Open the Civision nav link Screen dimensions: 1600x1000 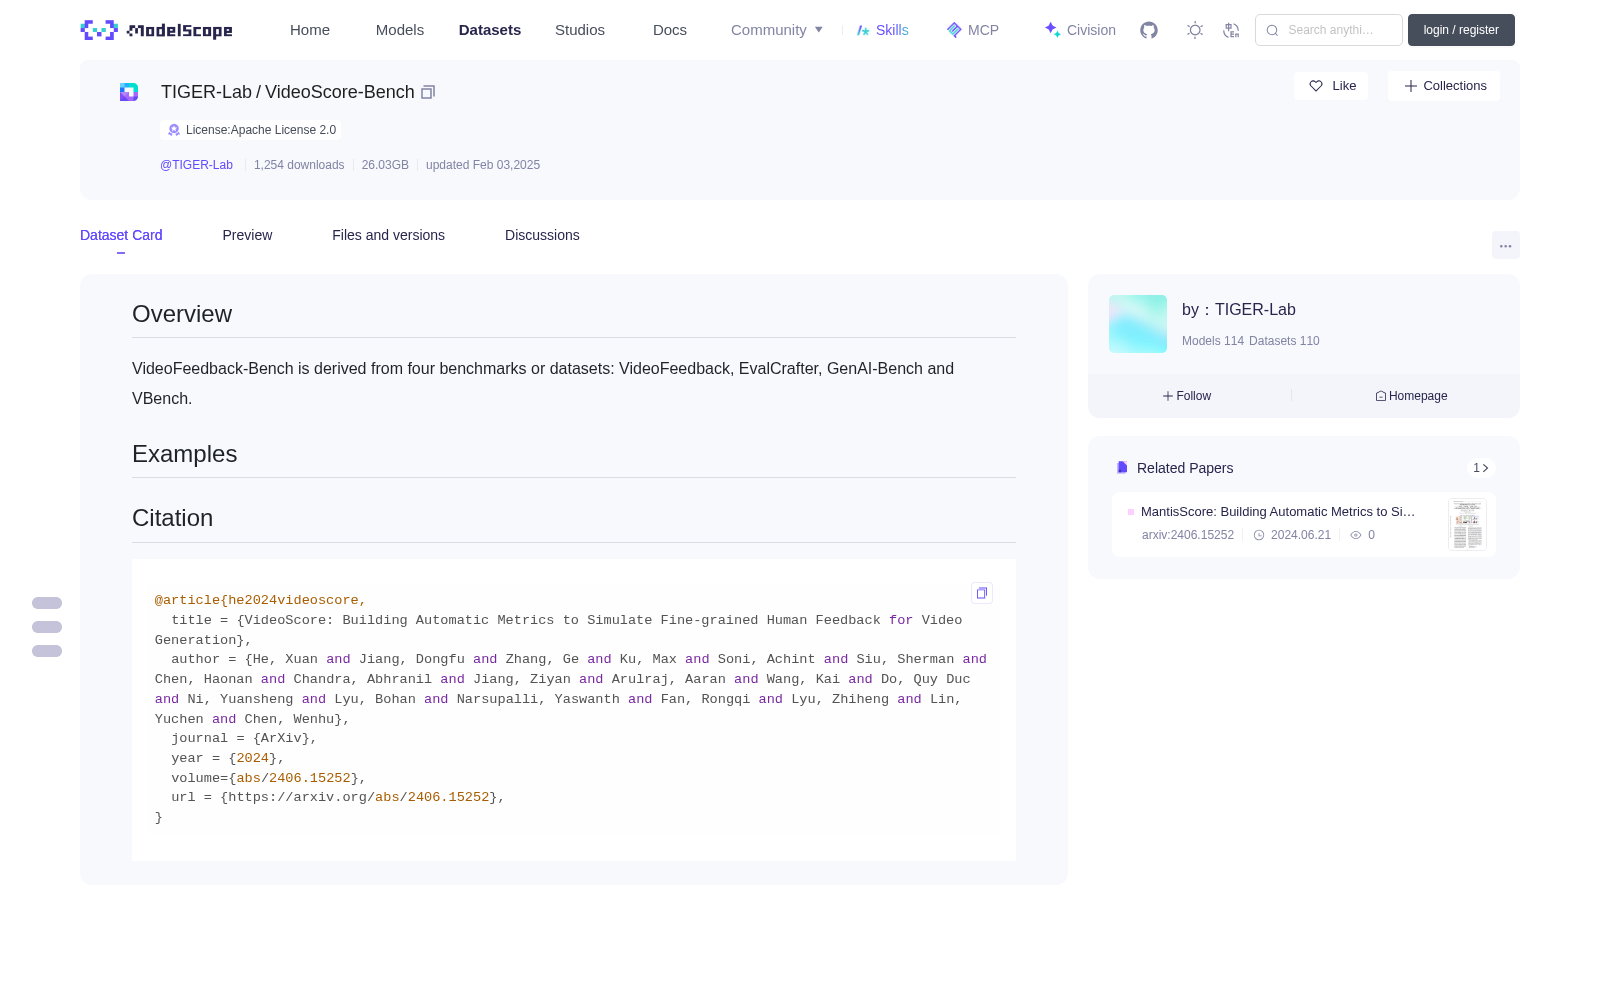click(x=1080, y=30)
